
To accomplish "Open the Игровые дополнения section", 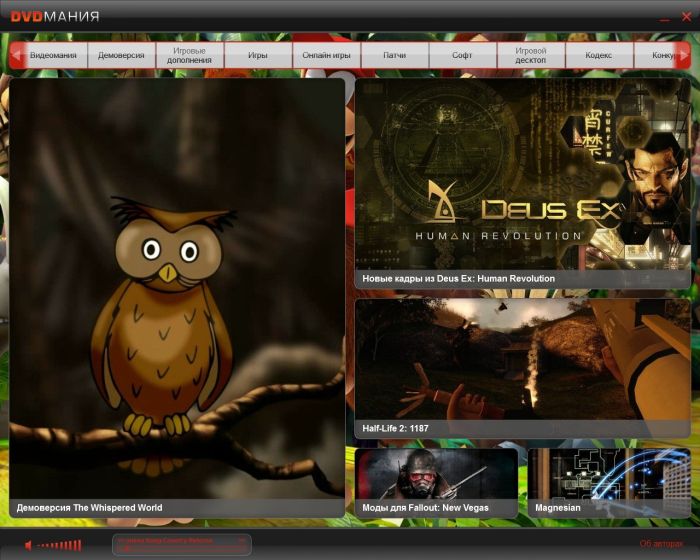I will pyautogui.click(x=189, y=55).
